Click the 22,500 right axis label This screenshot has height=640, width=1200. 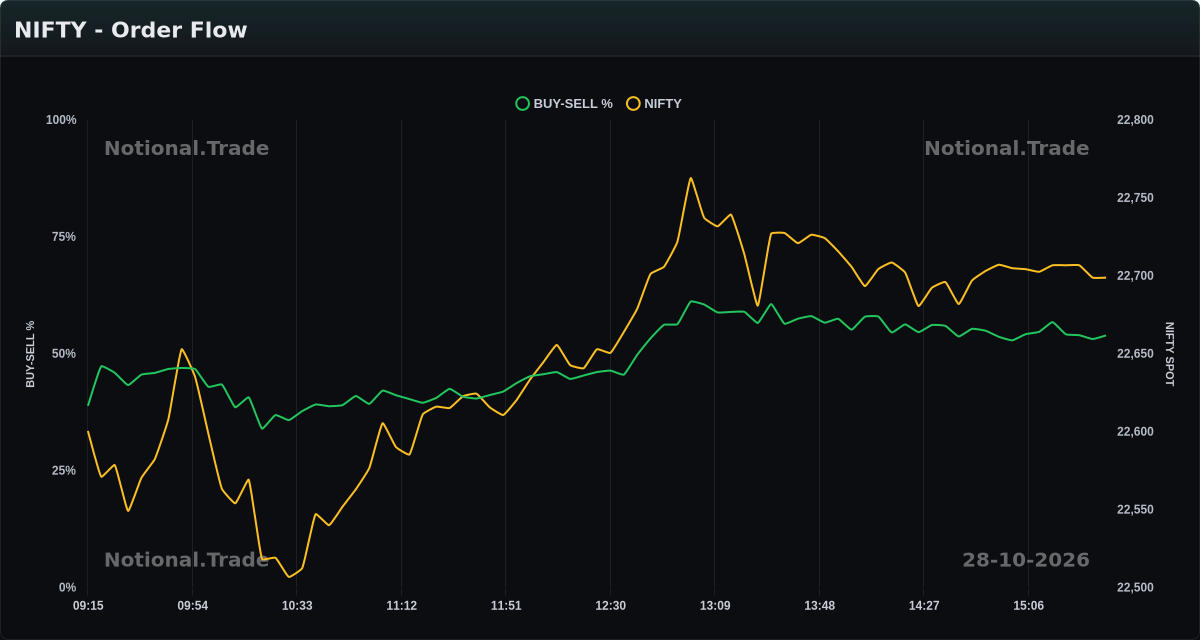[1135, 588]
